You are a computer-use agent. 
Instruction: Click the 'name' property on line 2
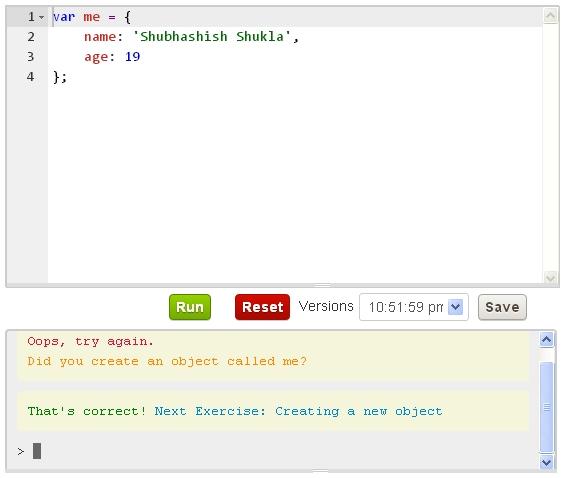(x=100, y=37)
